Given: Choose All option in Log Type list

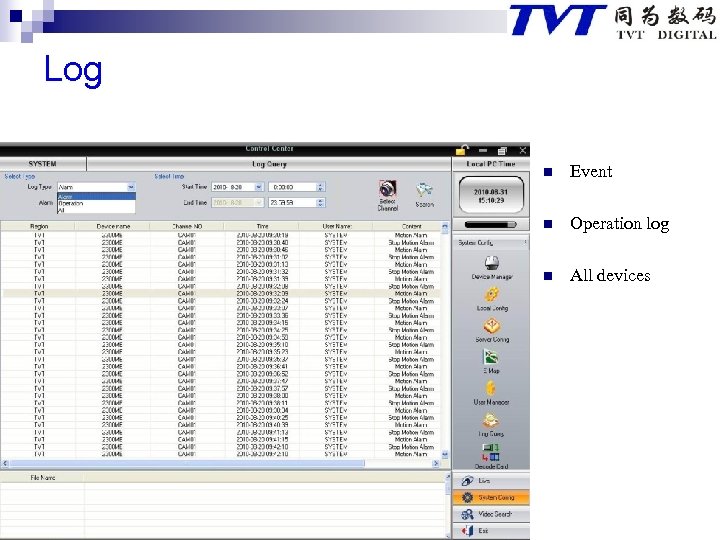Looking at the screenshot, I should tap(96, 210).
